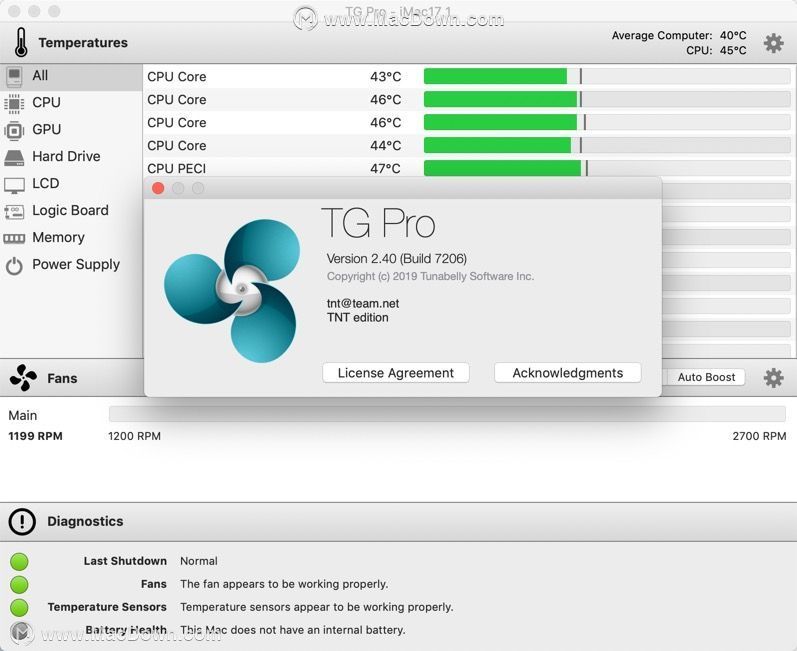
Task: Click the 44°C temperature value
Action: [x=385, y=145]
